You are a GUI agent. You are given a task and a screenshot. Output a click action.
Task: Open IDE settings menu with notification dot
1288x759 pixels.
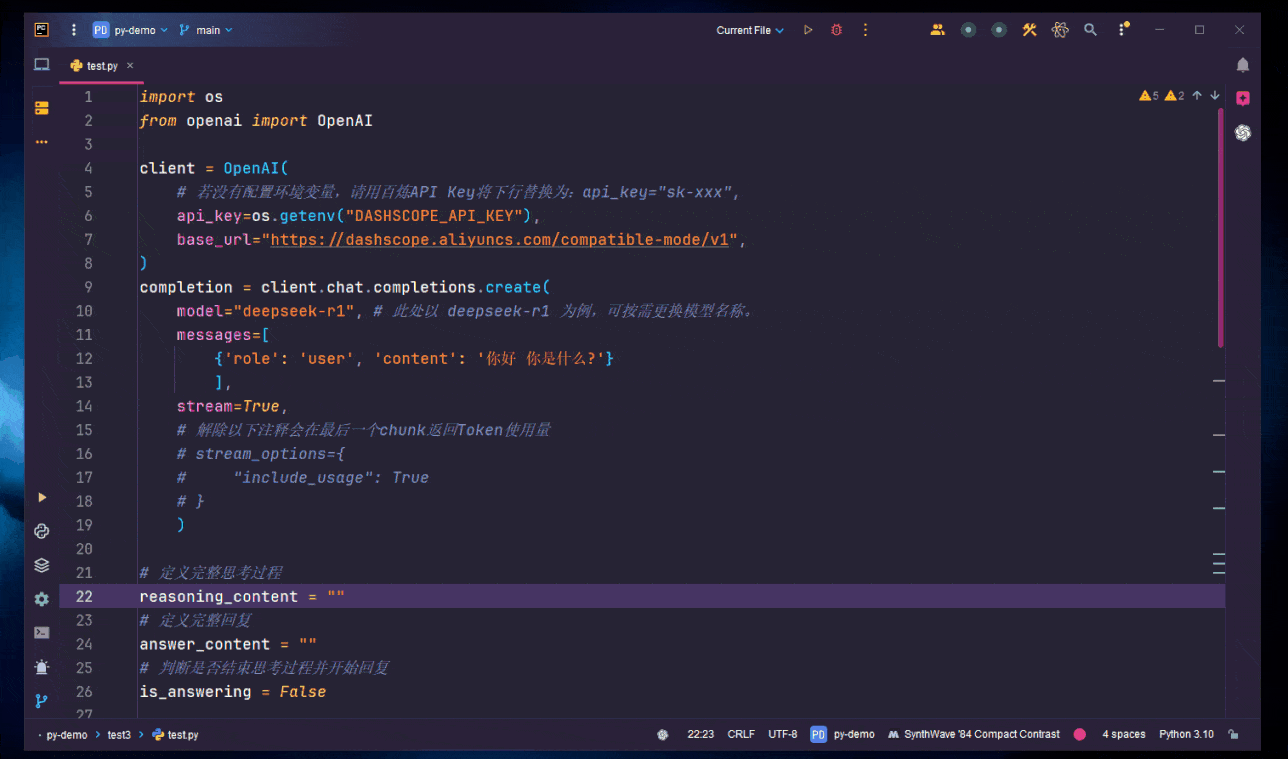point(1122,30)
